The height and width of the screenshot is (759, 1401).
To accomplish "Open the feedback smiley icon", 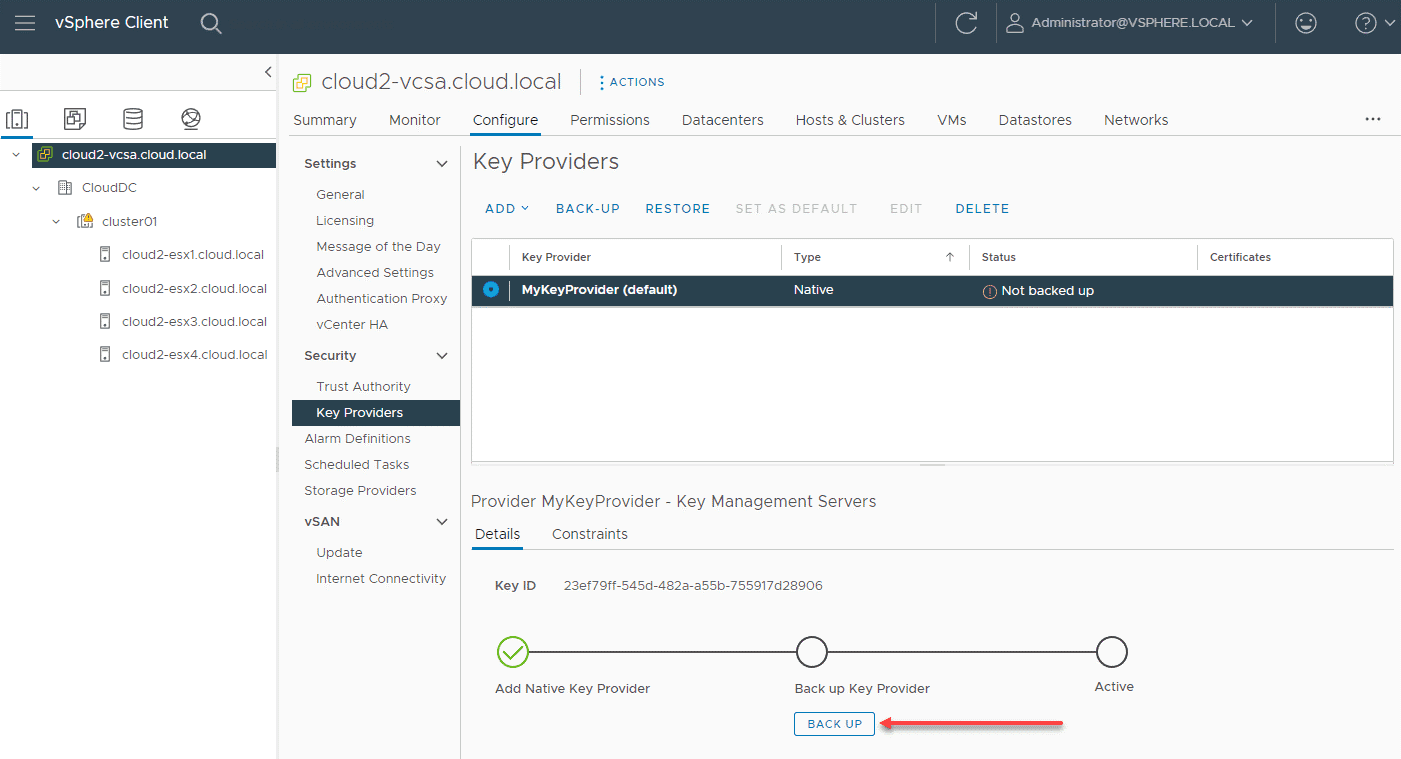I will pyautogui.click(x=1305, y=23).
